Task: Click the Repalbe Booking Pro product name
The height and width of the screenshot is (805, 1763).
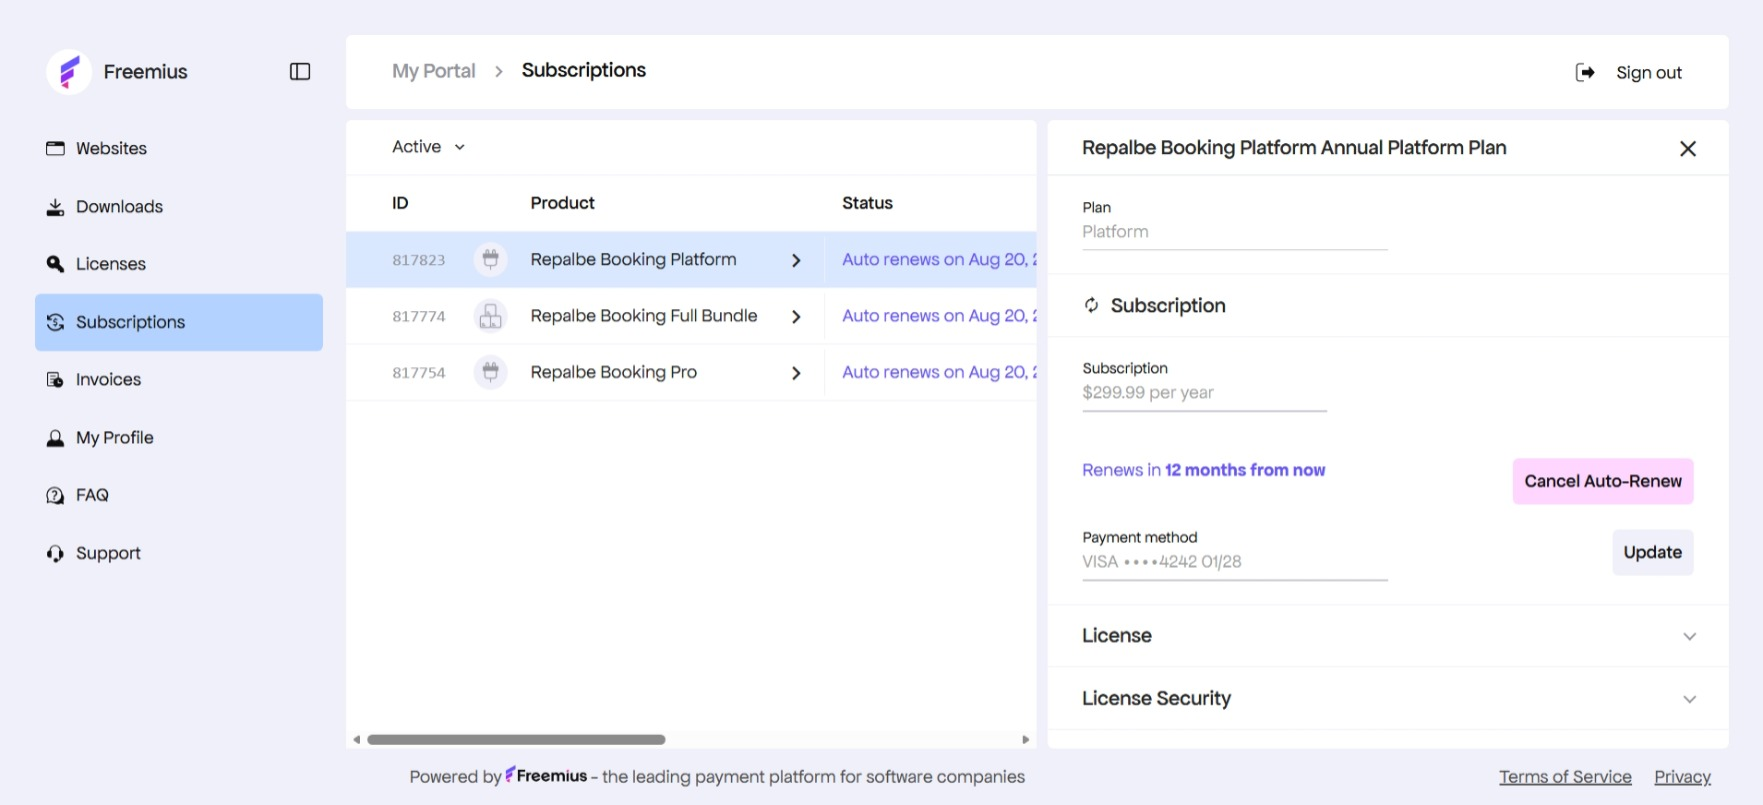Action: pyautogui.click(x=613, y=372)
